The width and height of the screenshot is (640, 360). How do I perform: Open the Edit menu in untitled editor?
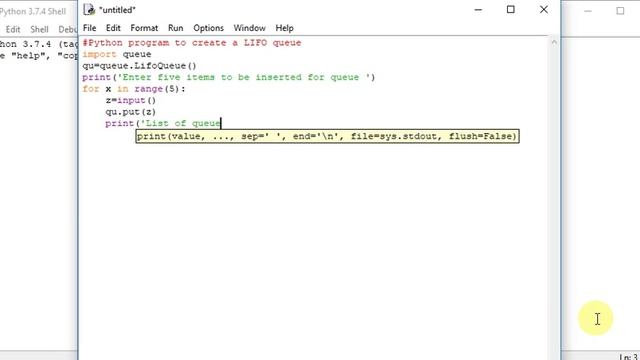coord(113,28)
